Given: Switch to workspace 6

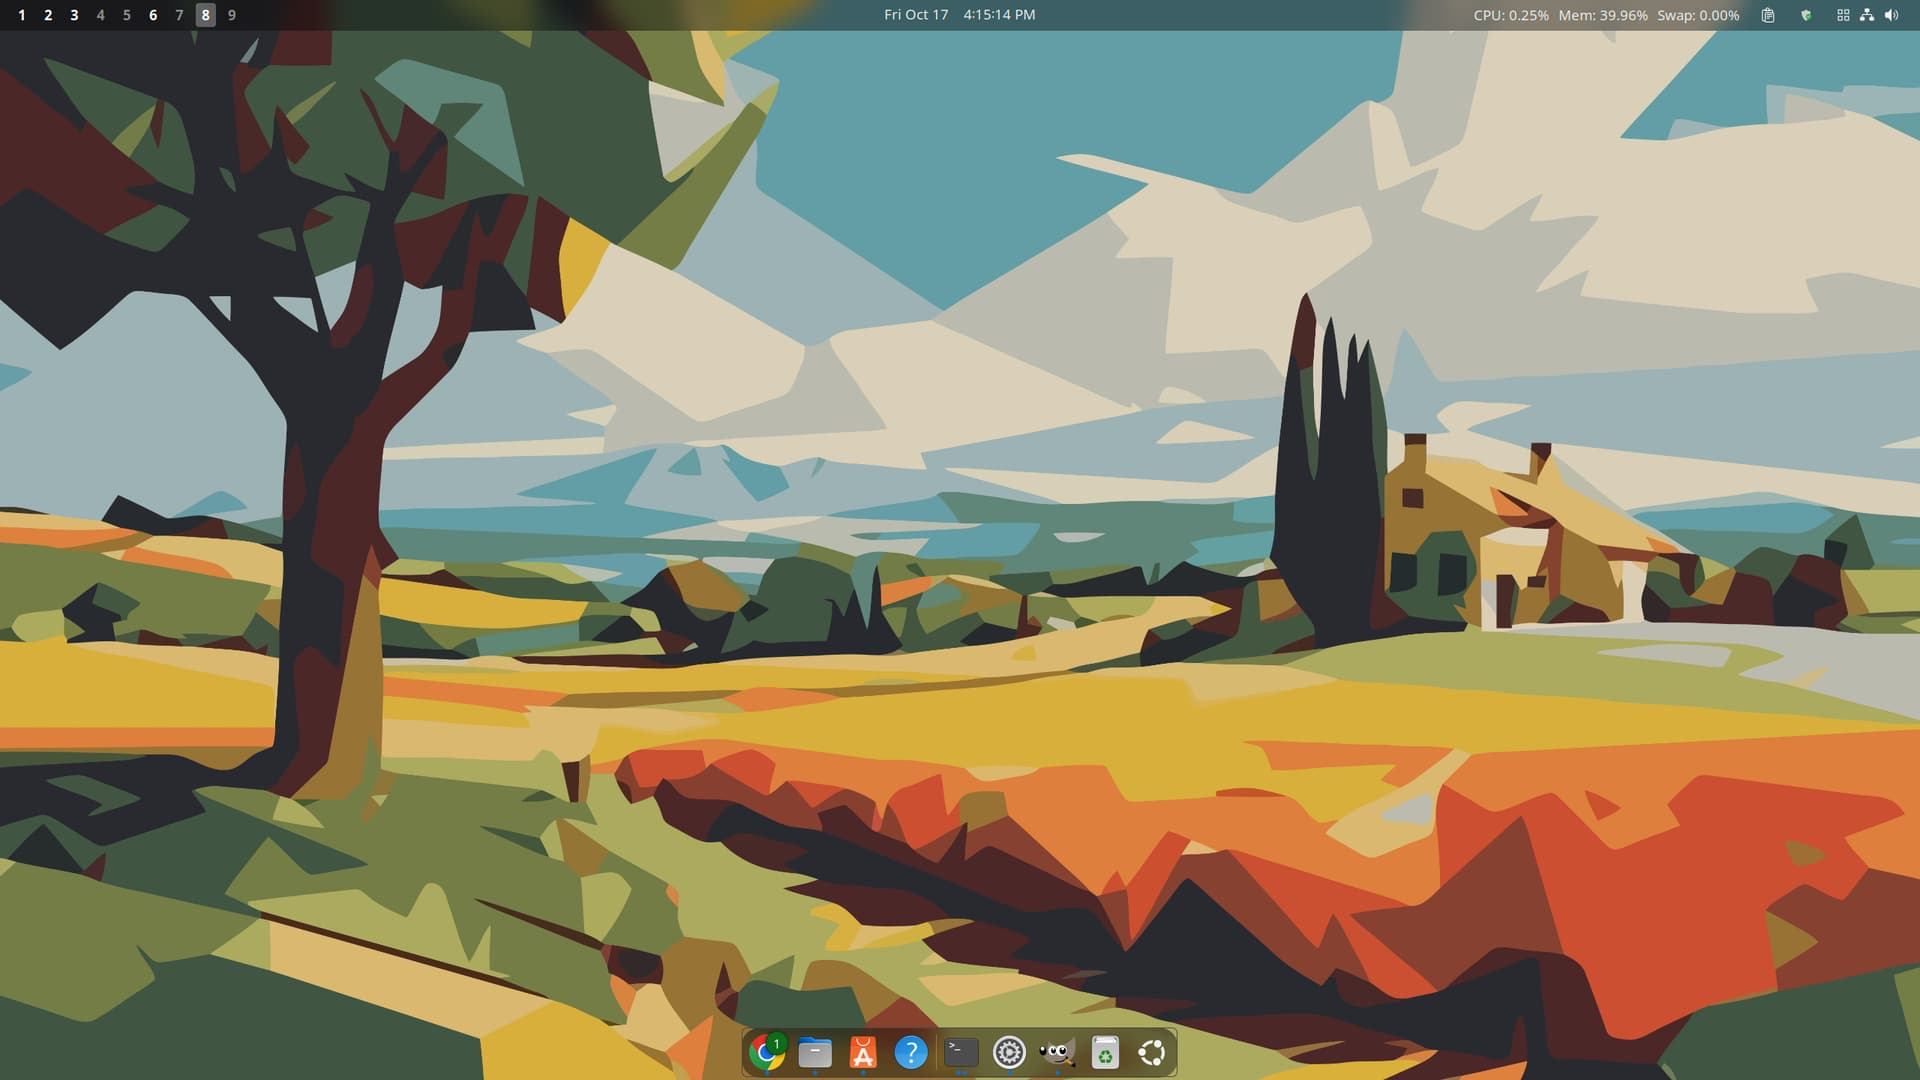Looking at the screenshot, I should [x=153, y=15].
